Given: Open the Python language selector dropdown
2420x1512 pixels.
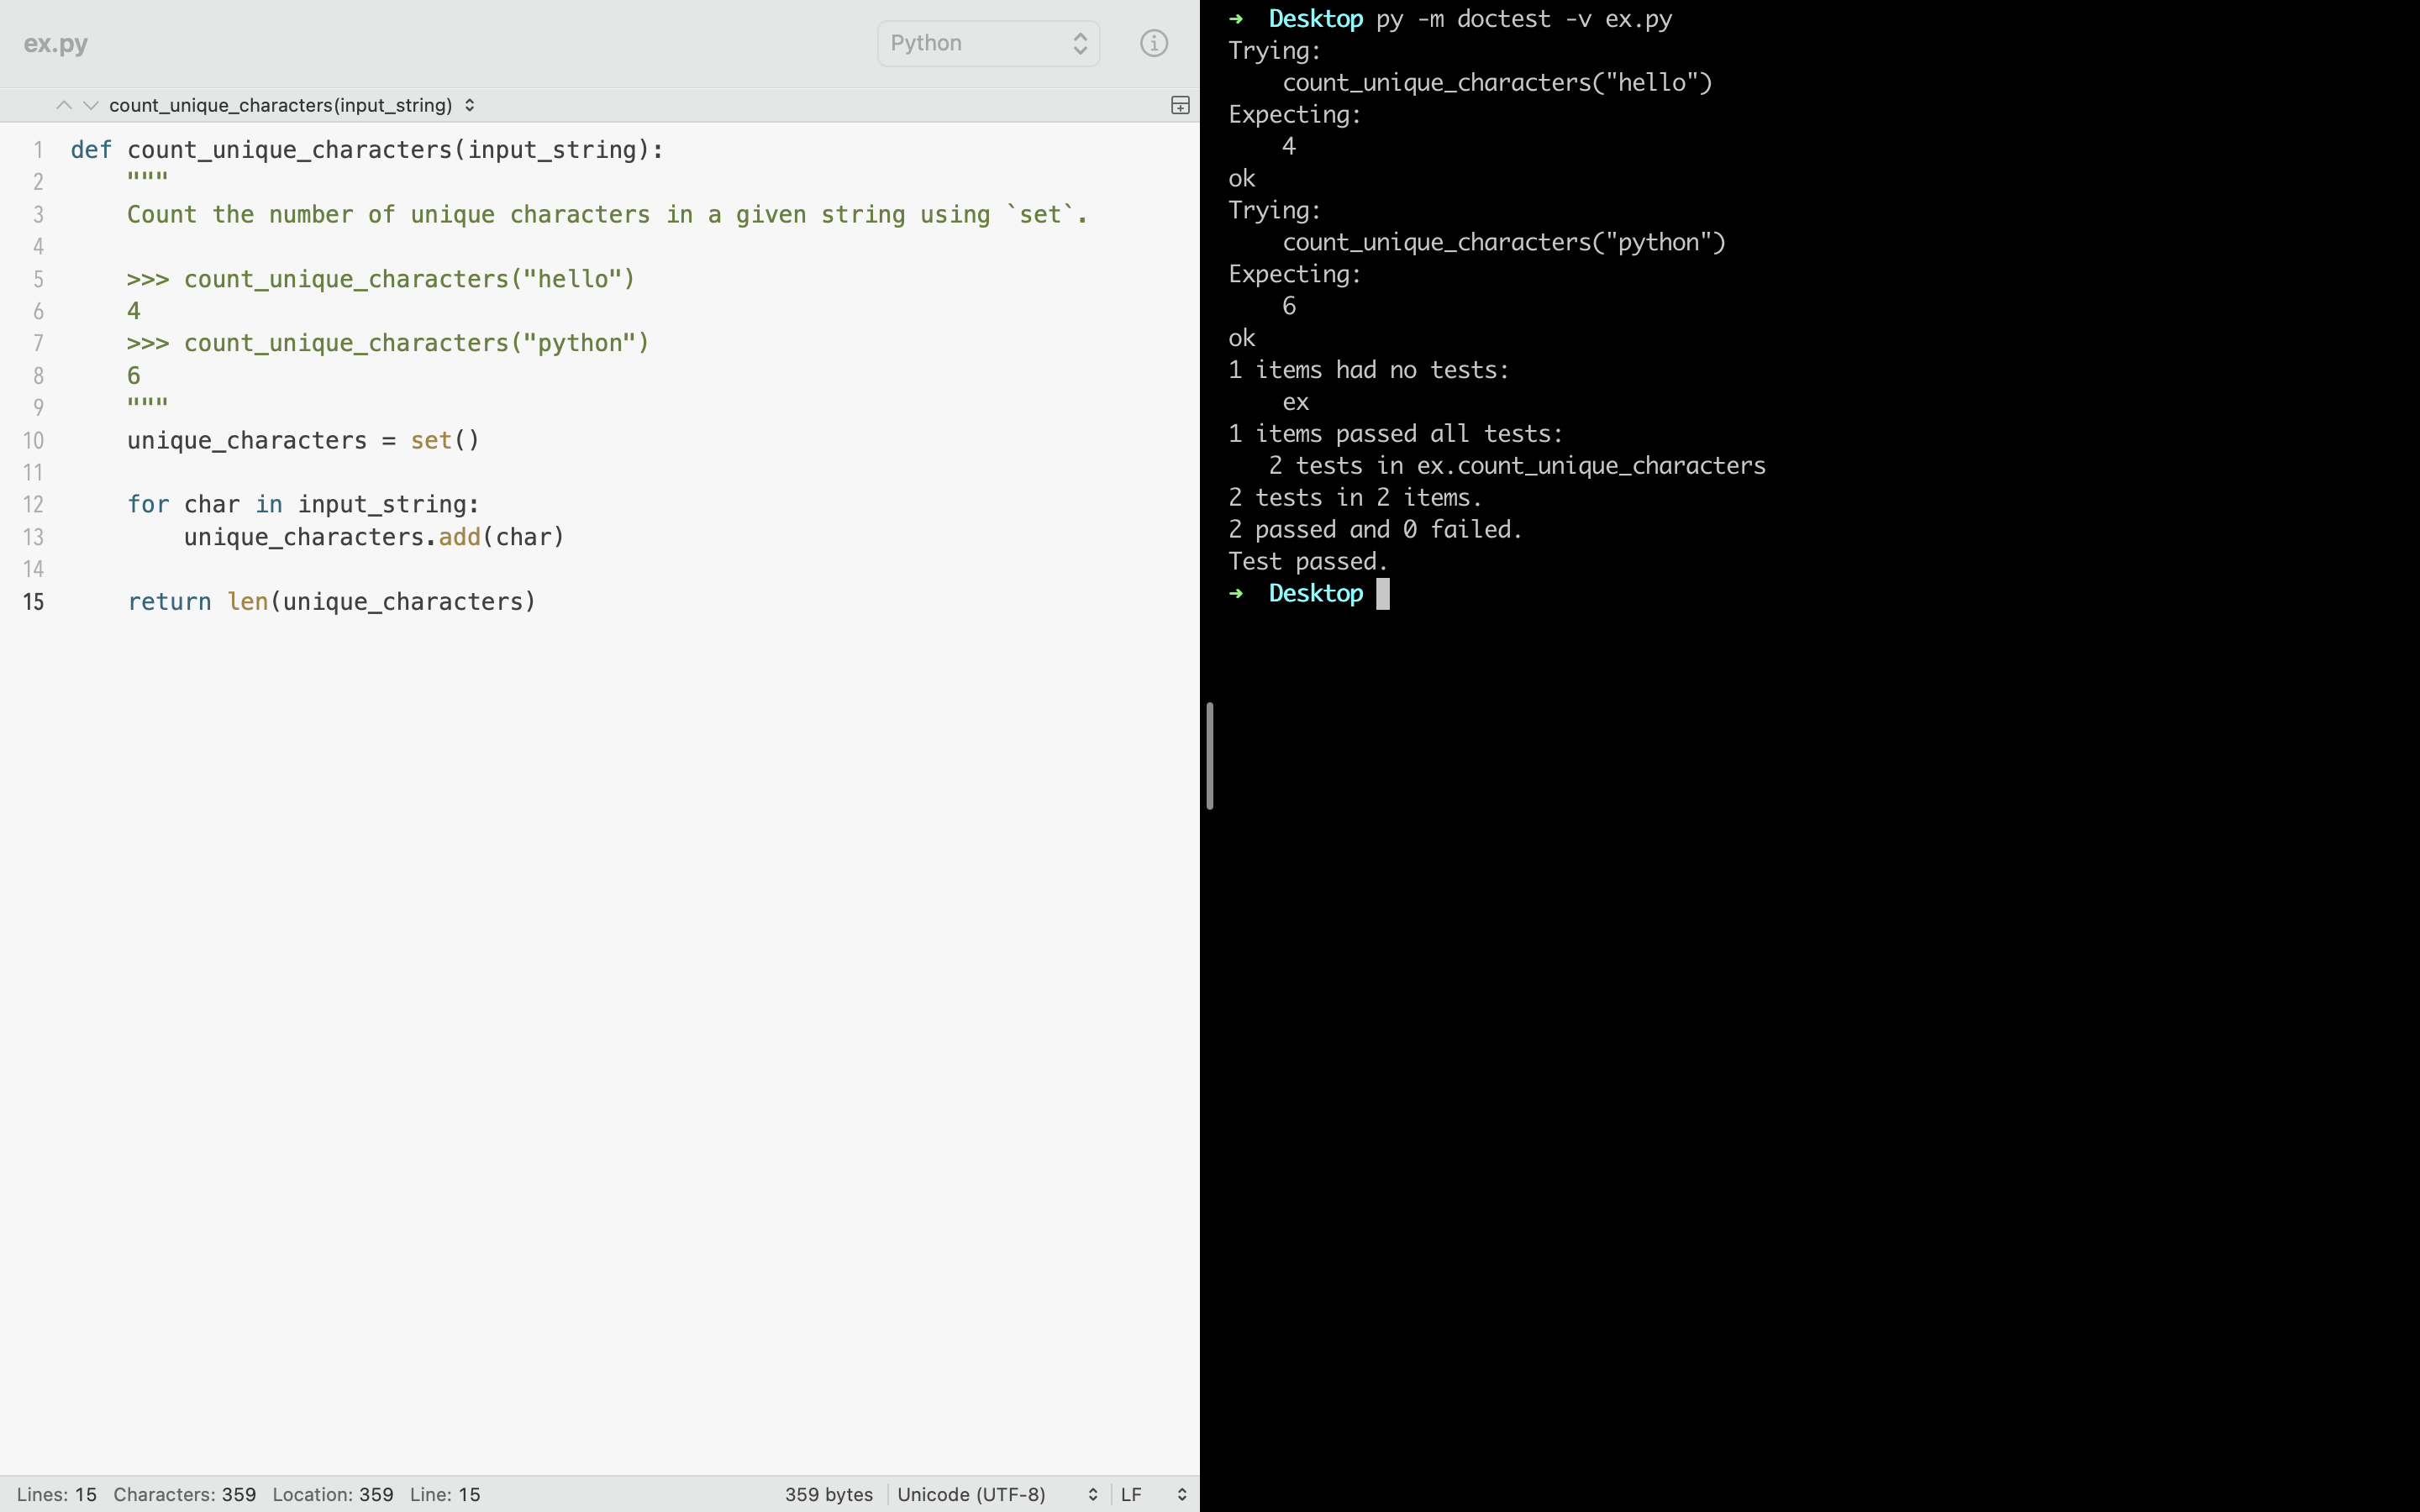Looking at the screenshot, I should pyautogui.click(x=988, y=43).
